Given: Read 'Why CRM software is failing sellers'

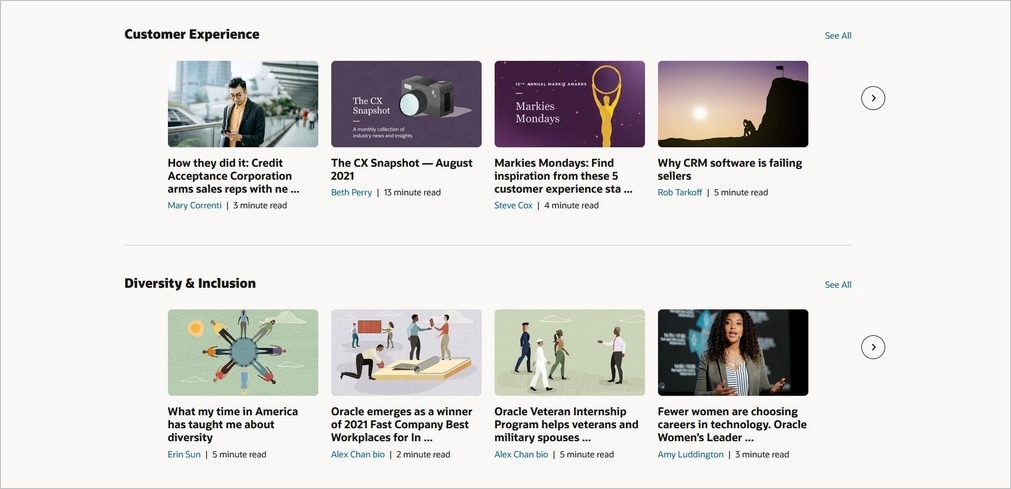Looking at the screenshot, I should coord(730,170).
